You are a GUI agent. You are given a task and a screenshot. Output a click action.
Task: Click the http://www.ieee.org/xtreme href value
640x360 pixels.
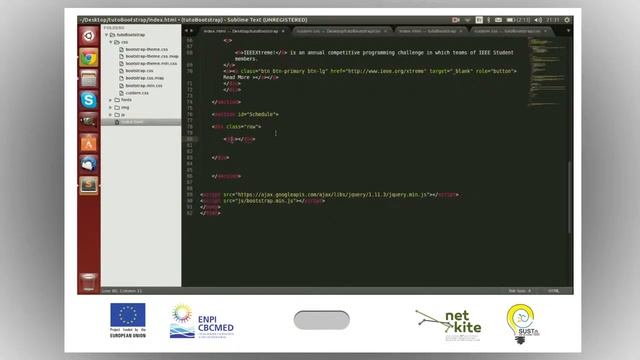[386, 71]
